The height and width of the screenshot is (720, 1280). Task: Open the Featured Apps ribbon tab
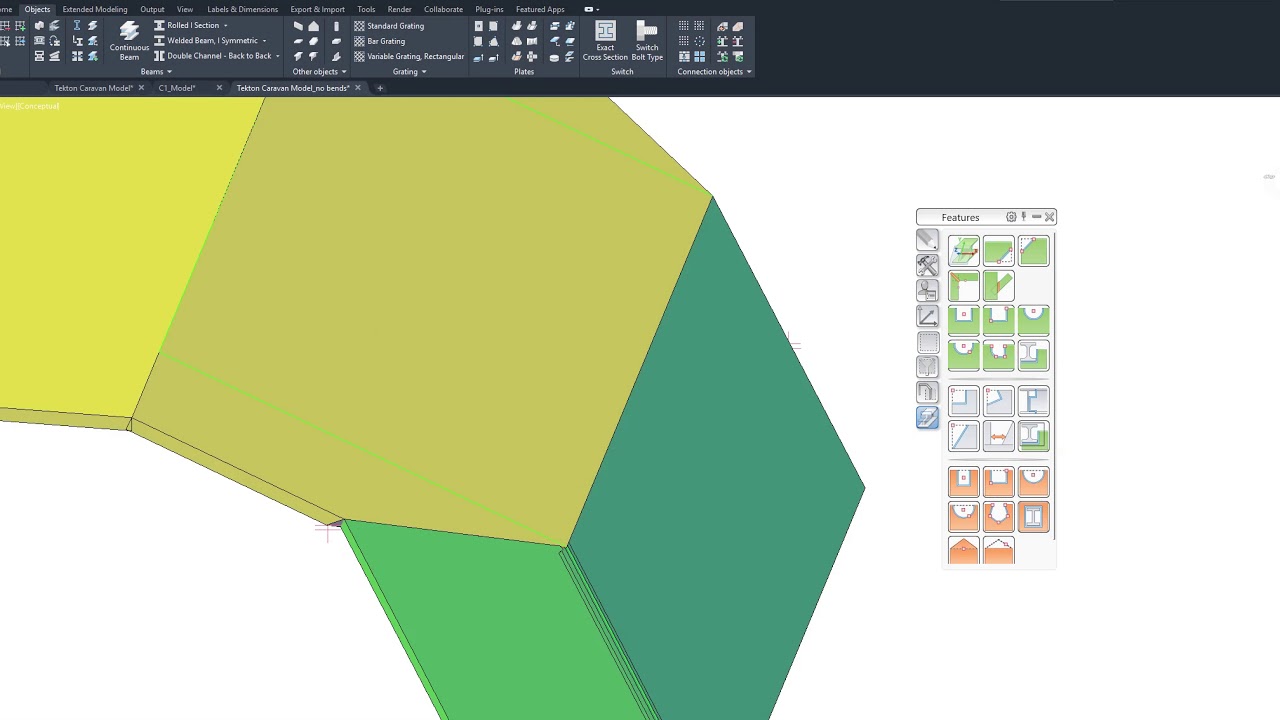(540, 9)
